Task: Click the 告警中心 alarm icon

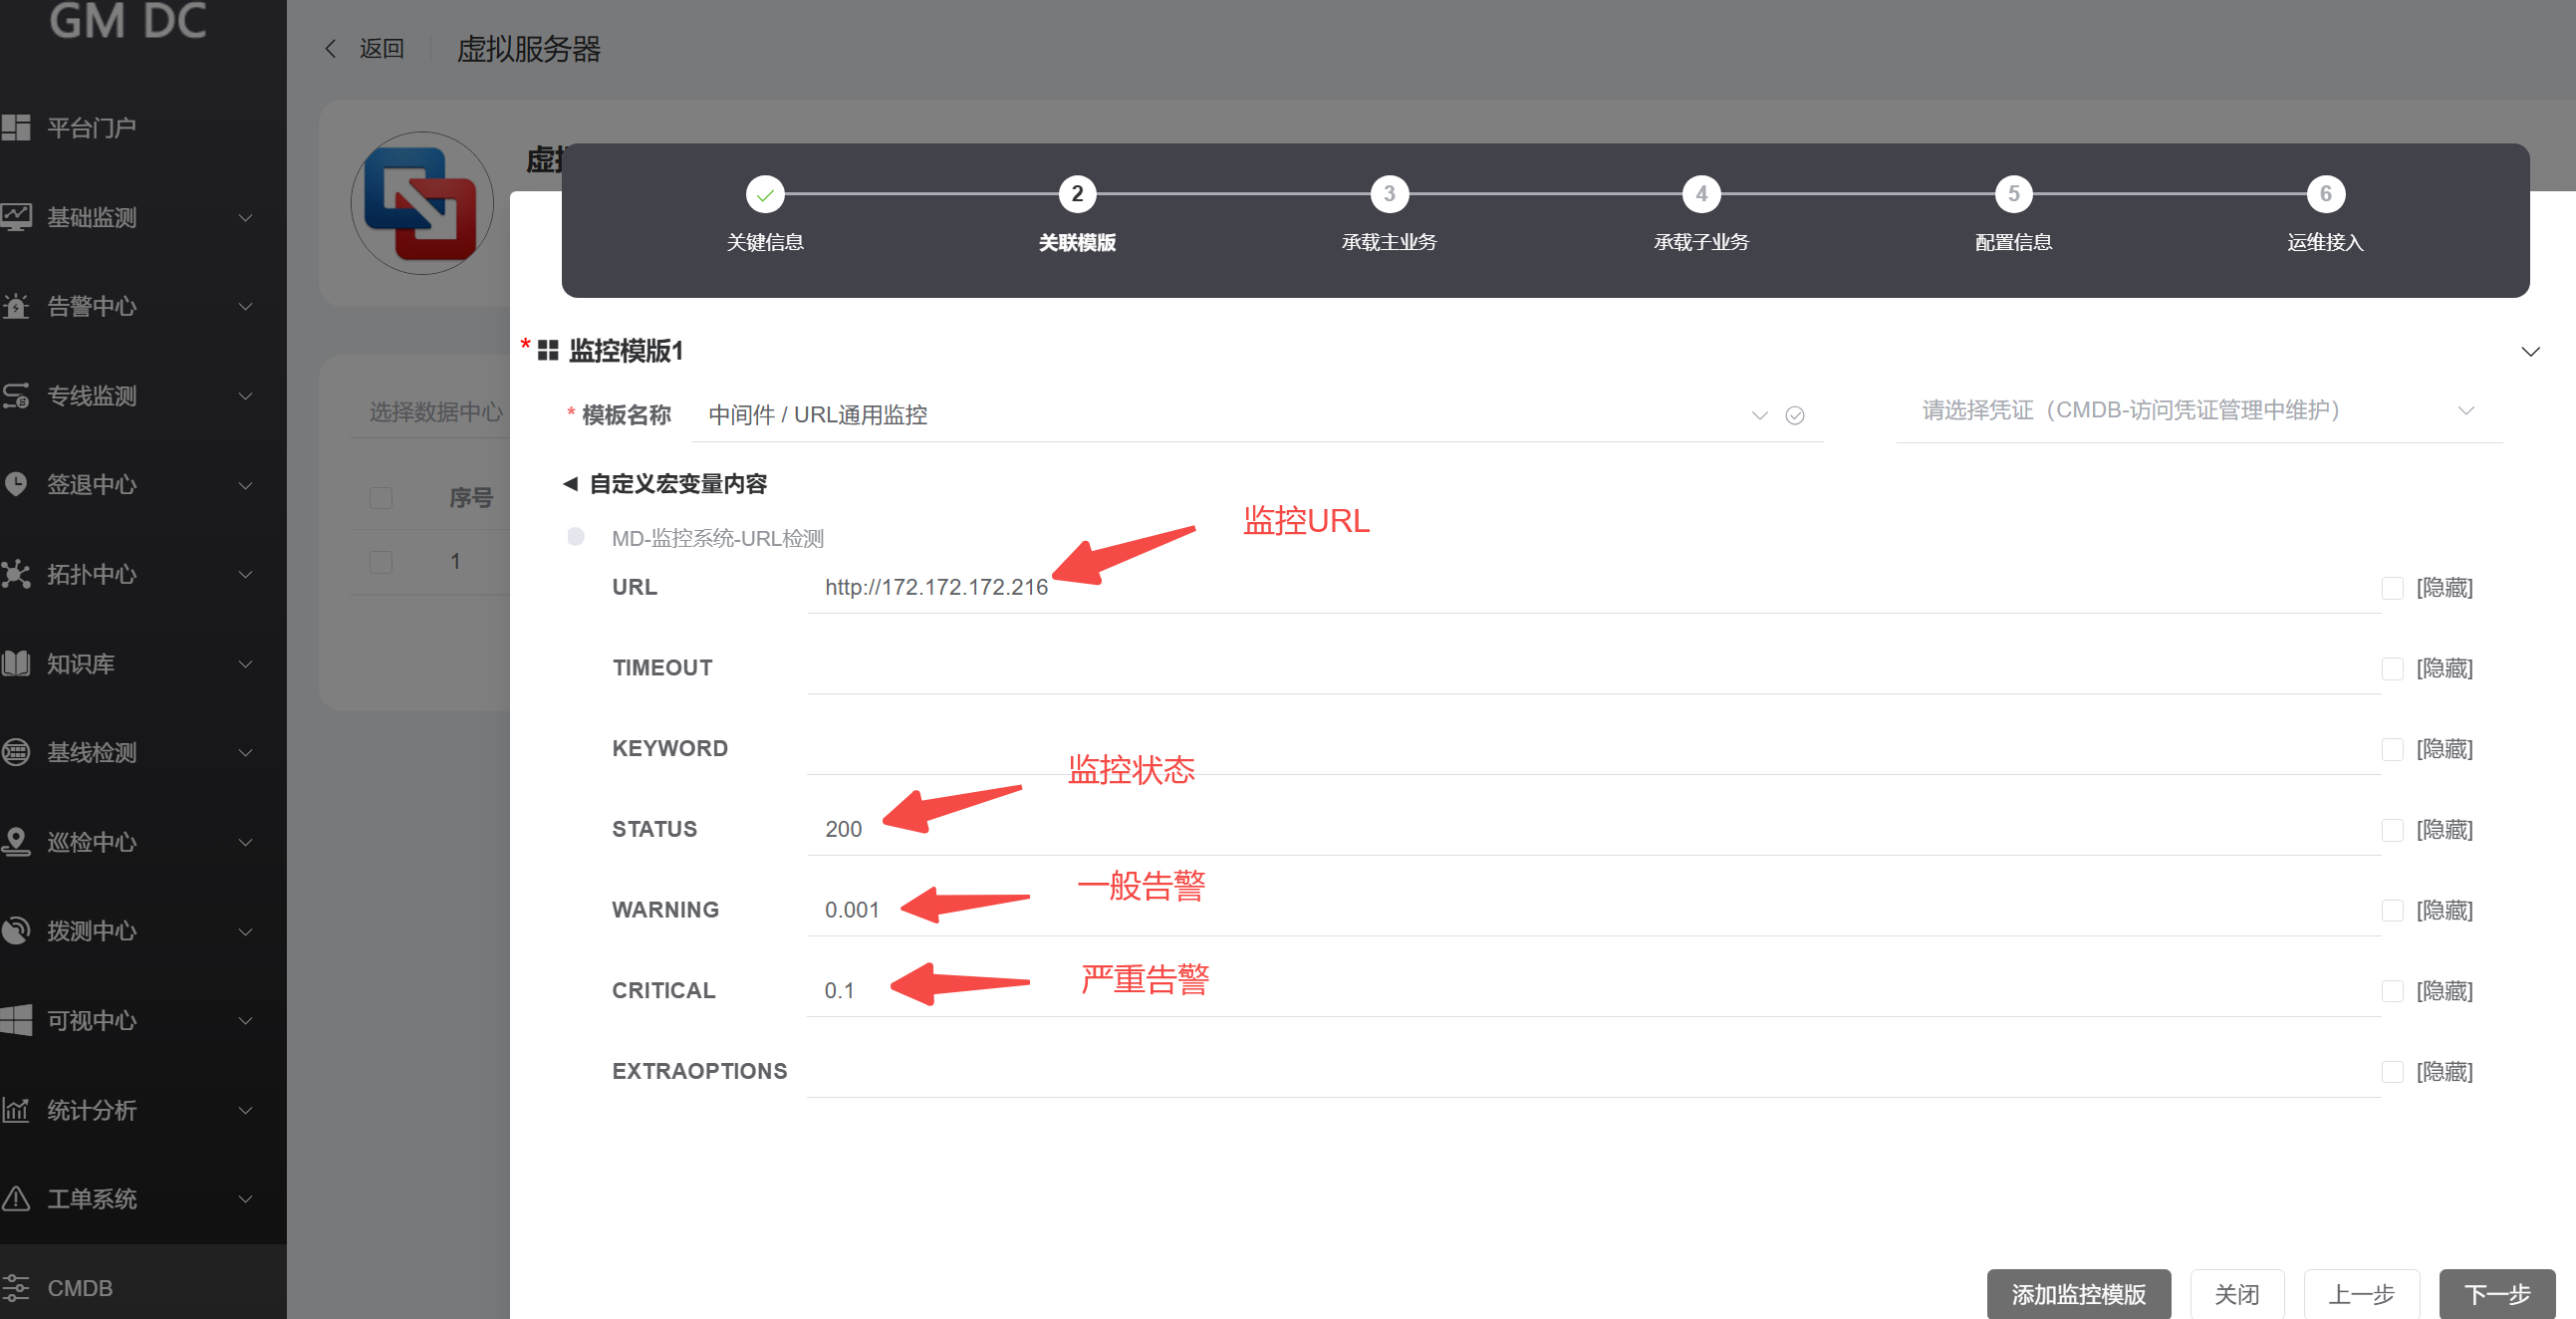Action: pos(16,306)
